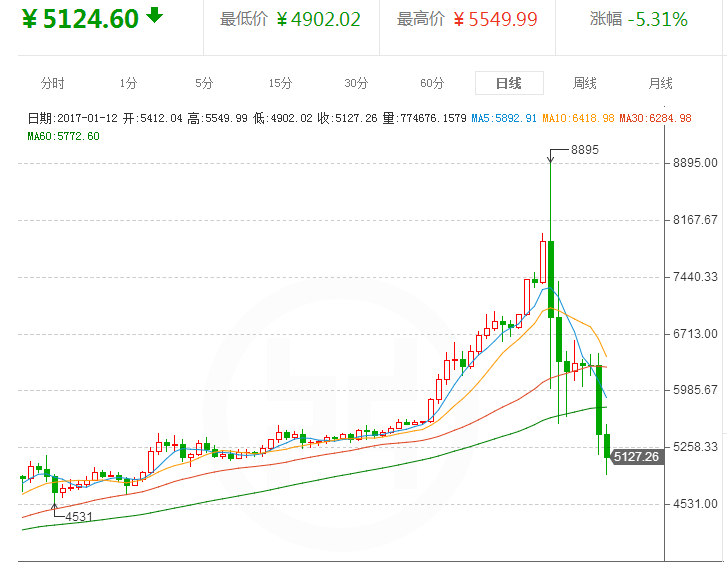727x562 pixels.
Task: Click the last green candlestick on the chart
Action: [606, 446]
